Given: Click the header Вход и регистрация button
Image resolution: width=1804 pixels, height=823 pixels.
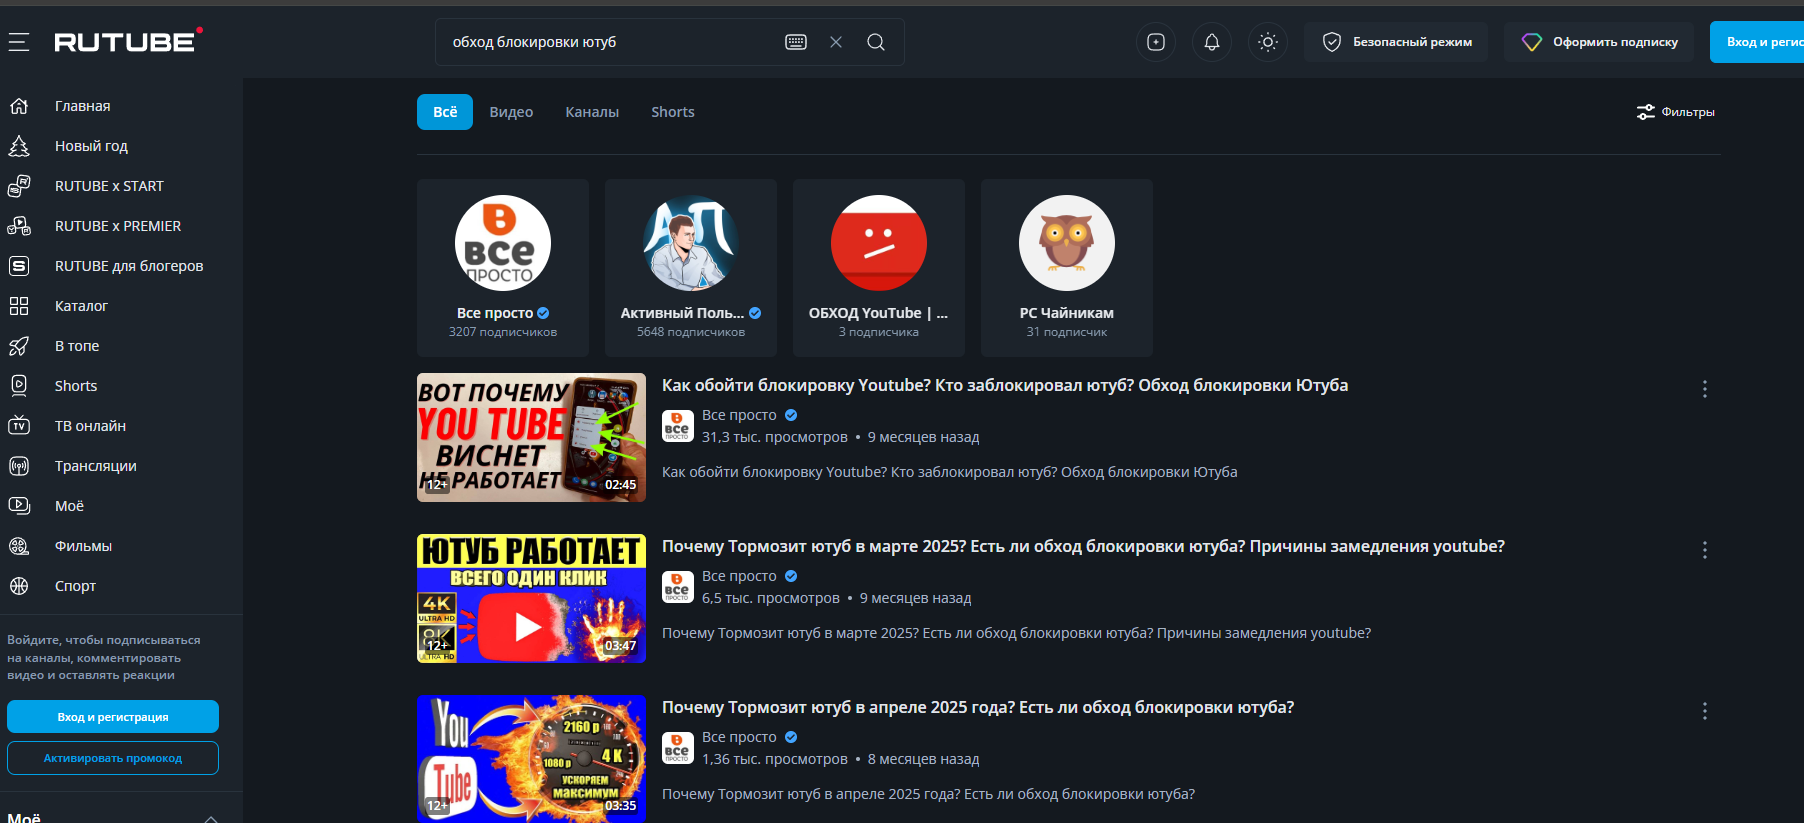Looking at the screenshot, I should pos(1757,42).
